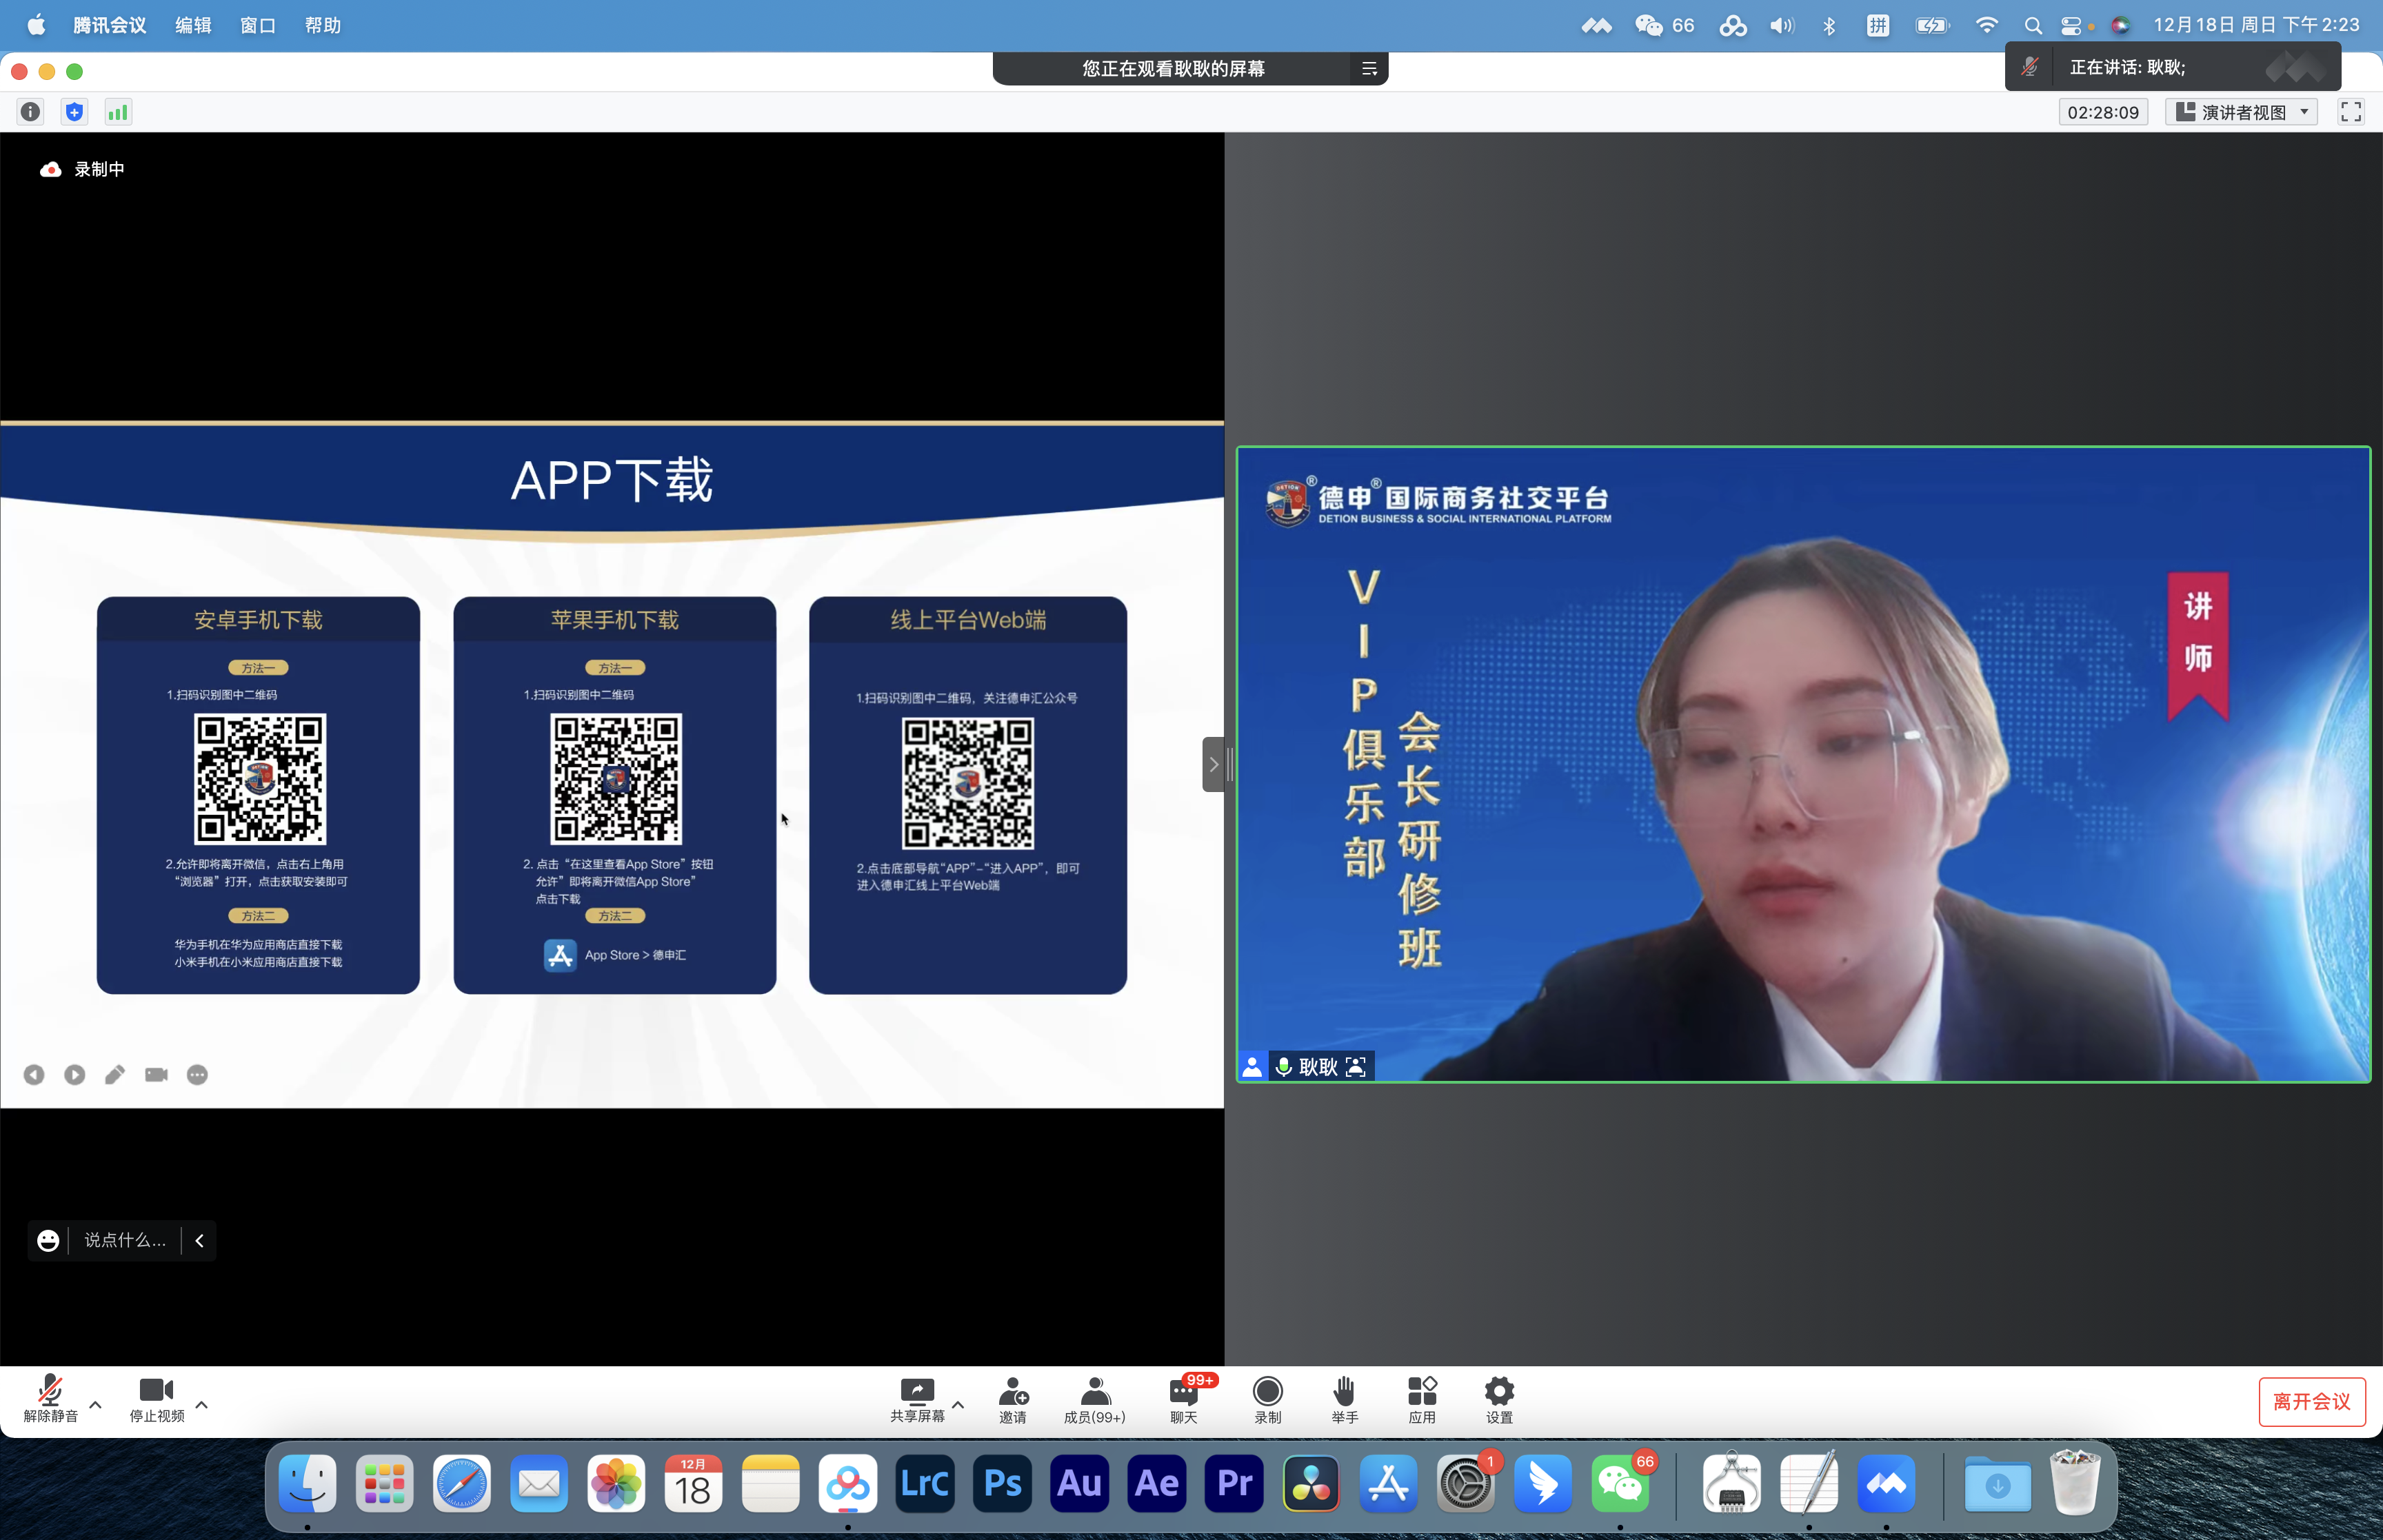This screenshot has width=2383, height=1540.
Task: Open the chat panel 聊天
Action: (1185, 1400)
